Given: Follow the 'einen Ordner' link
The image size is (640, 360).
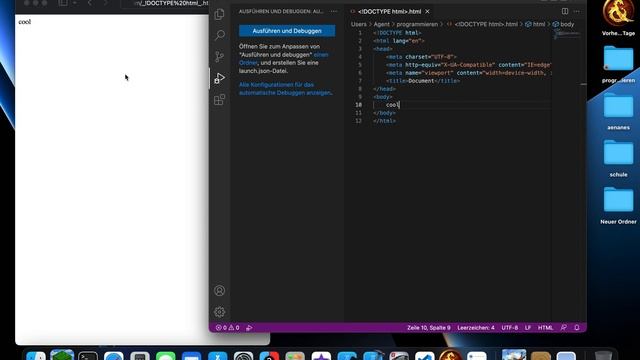Looking at the screenshot, I should (284, 59).
